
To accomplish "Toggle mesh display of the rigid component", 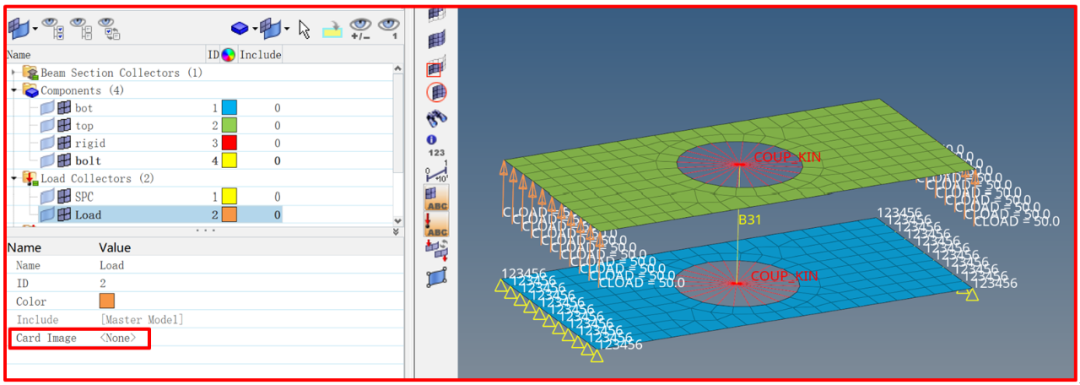I will [64, 143].
